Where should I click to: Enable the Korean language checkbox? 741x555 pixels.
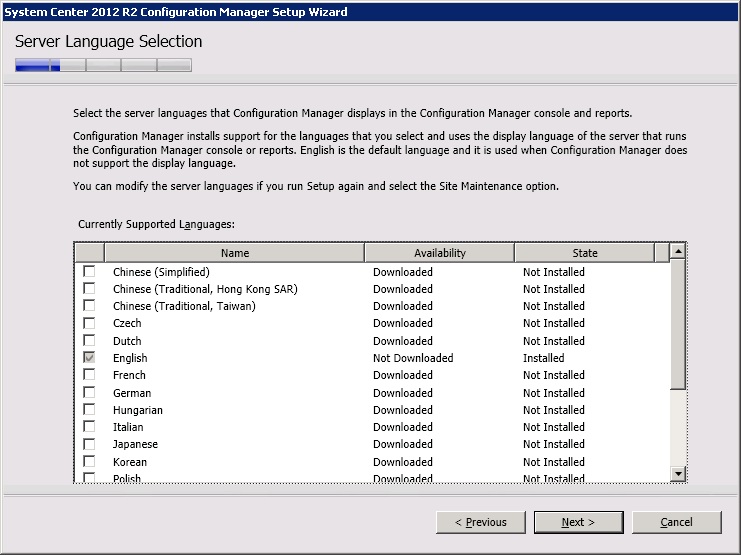[x=90, y=462]
